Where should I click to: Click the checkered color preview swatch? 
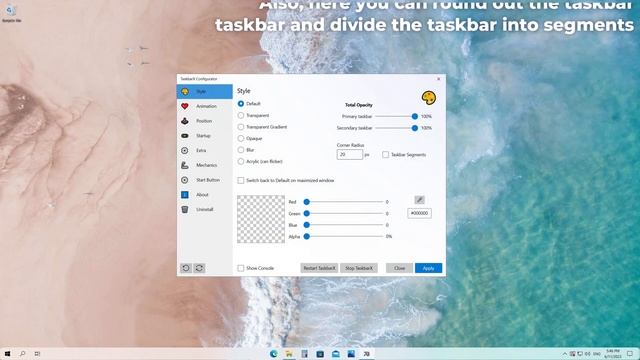point(261,219)
